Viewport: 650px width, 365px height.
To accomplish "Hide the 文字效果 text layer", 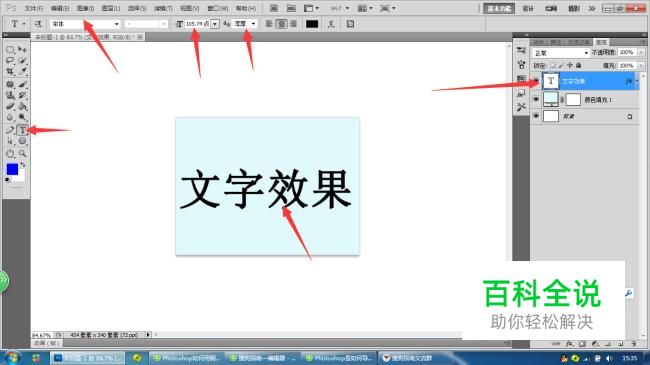I will coord(536,81).
